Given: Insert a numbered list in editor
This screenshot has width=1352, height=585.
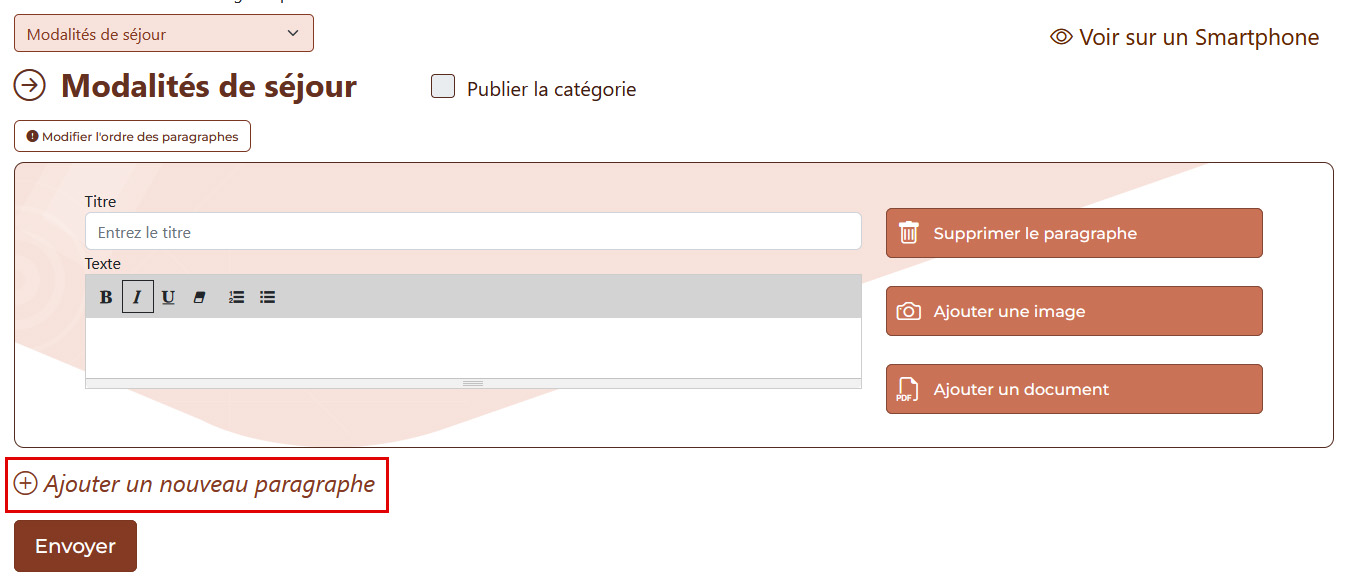Looking at the screenshot, I should 237,297.
